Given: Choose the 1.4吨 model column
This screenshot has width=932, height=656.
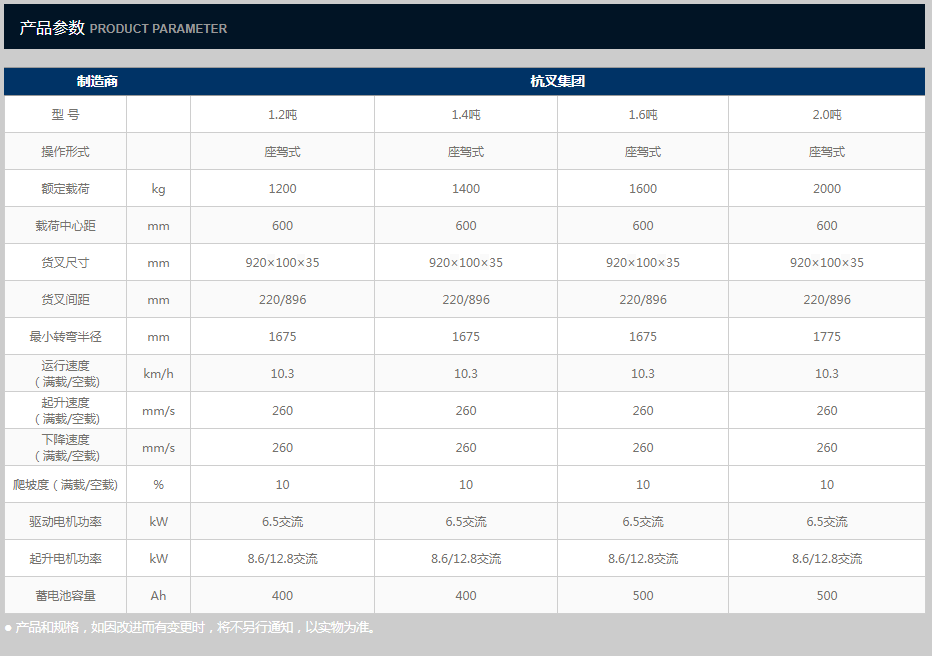Looking at the screenshot, I should click(466, 115).
